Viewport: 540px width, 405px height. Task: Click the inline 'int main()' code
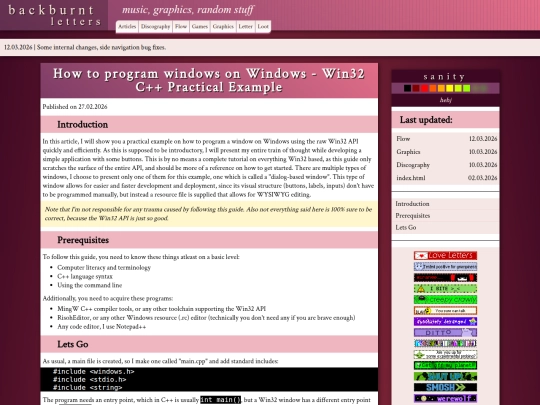221,400
